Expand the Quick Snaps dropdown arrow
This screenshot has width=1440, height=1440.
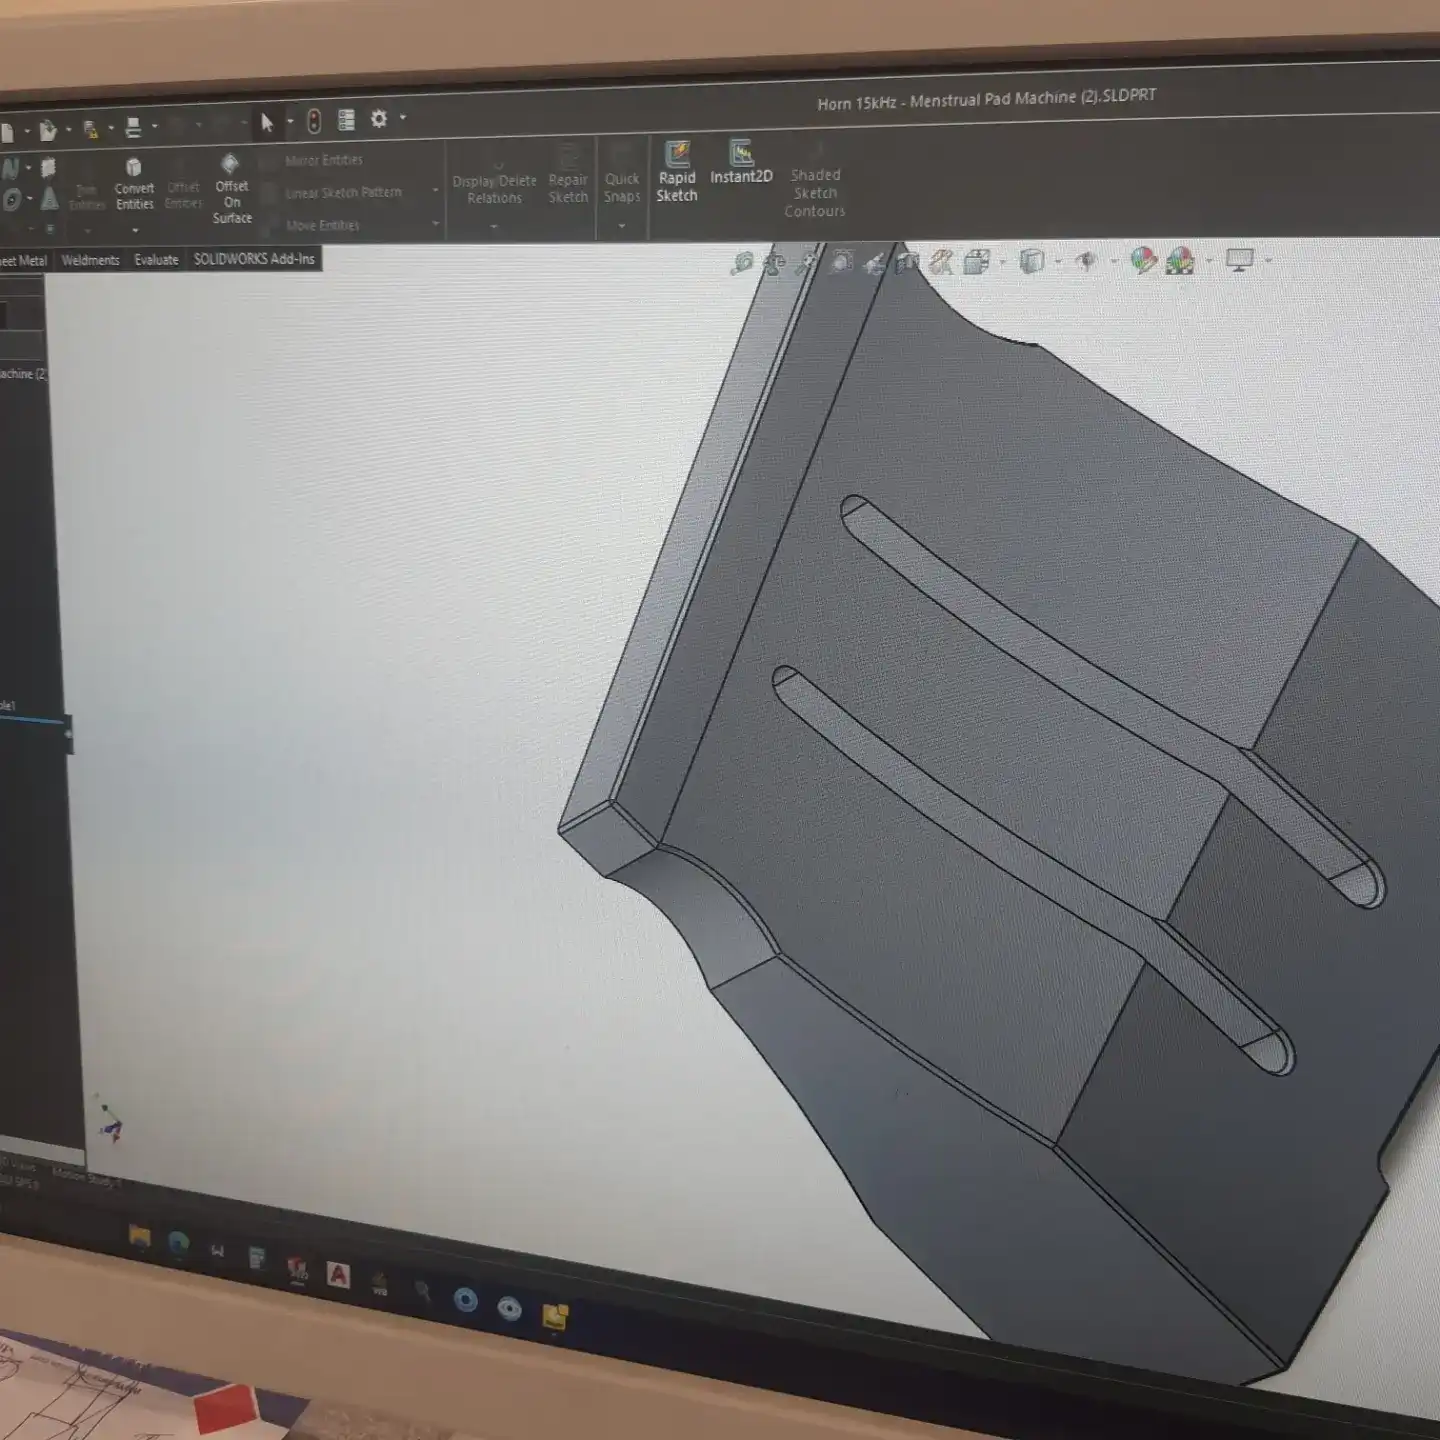(622, 226)
